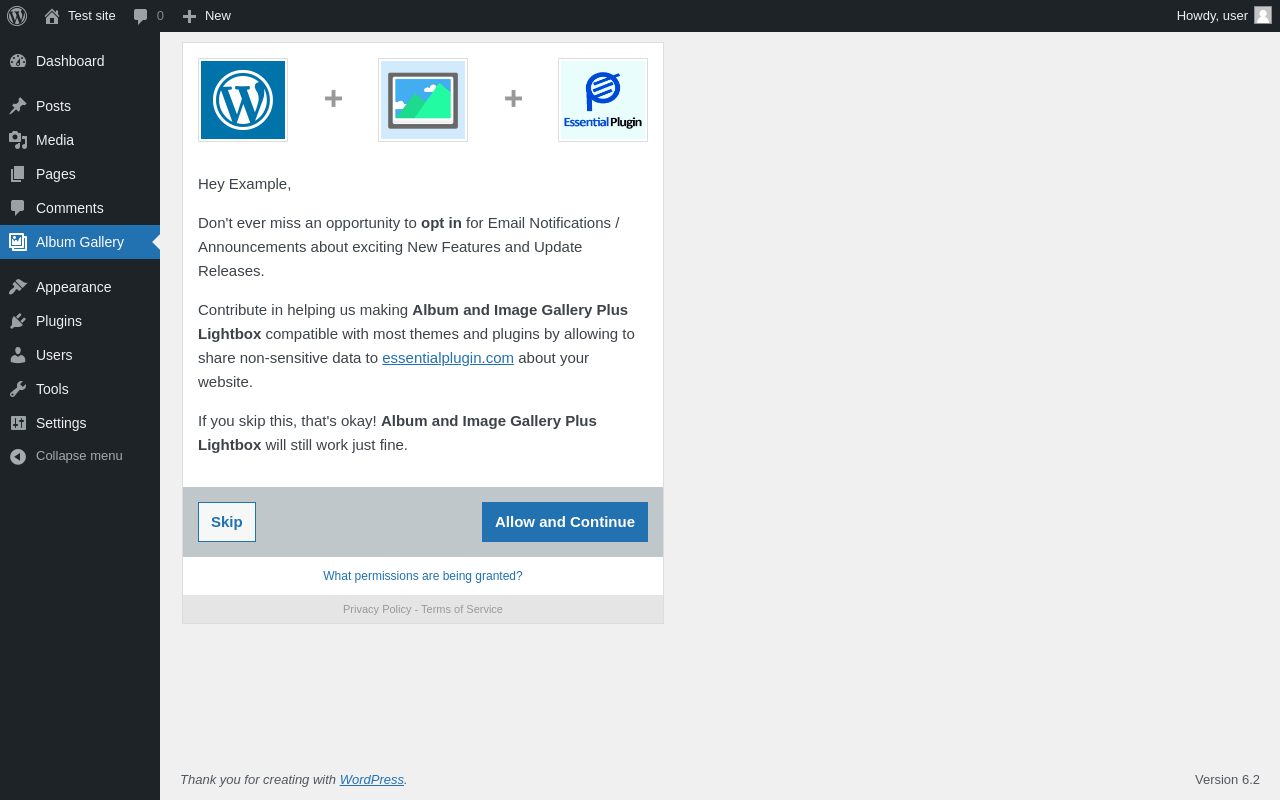
Task: Click the Plugins plug icon
Action: [x=18, y=321]
